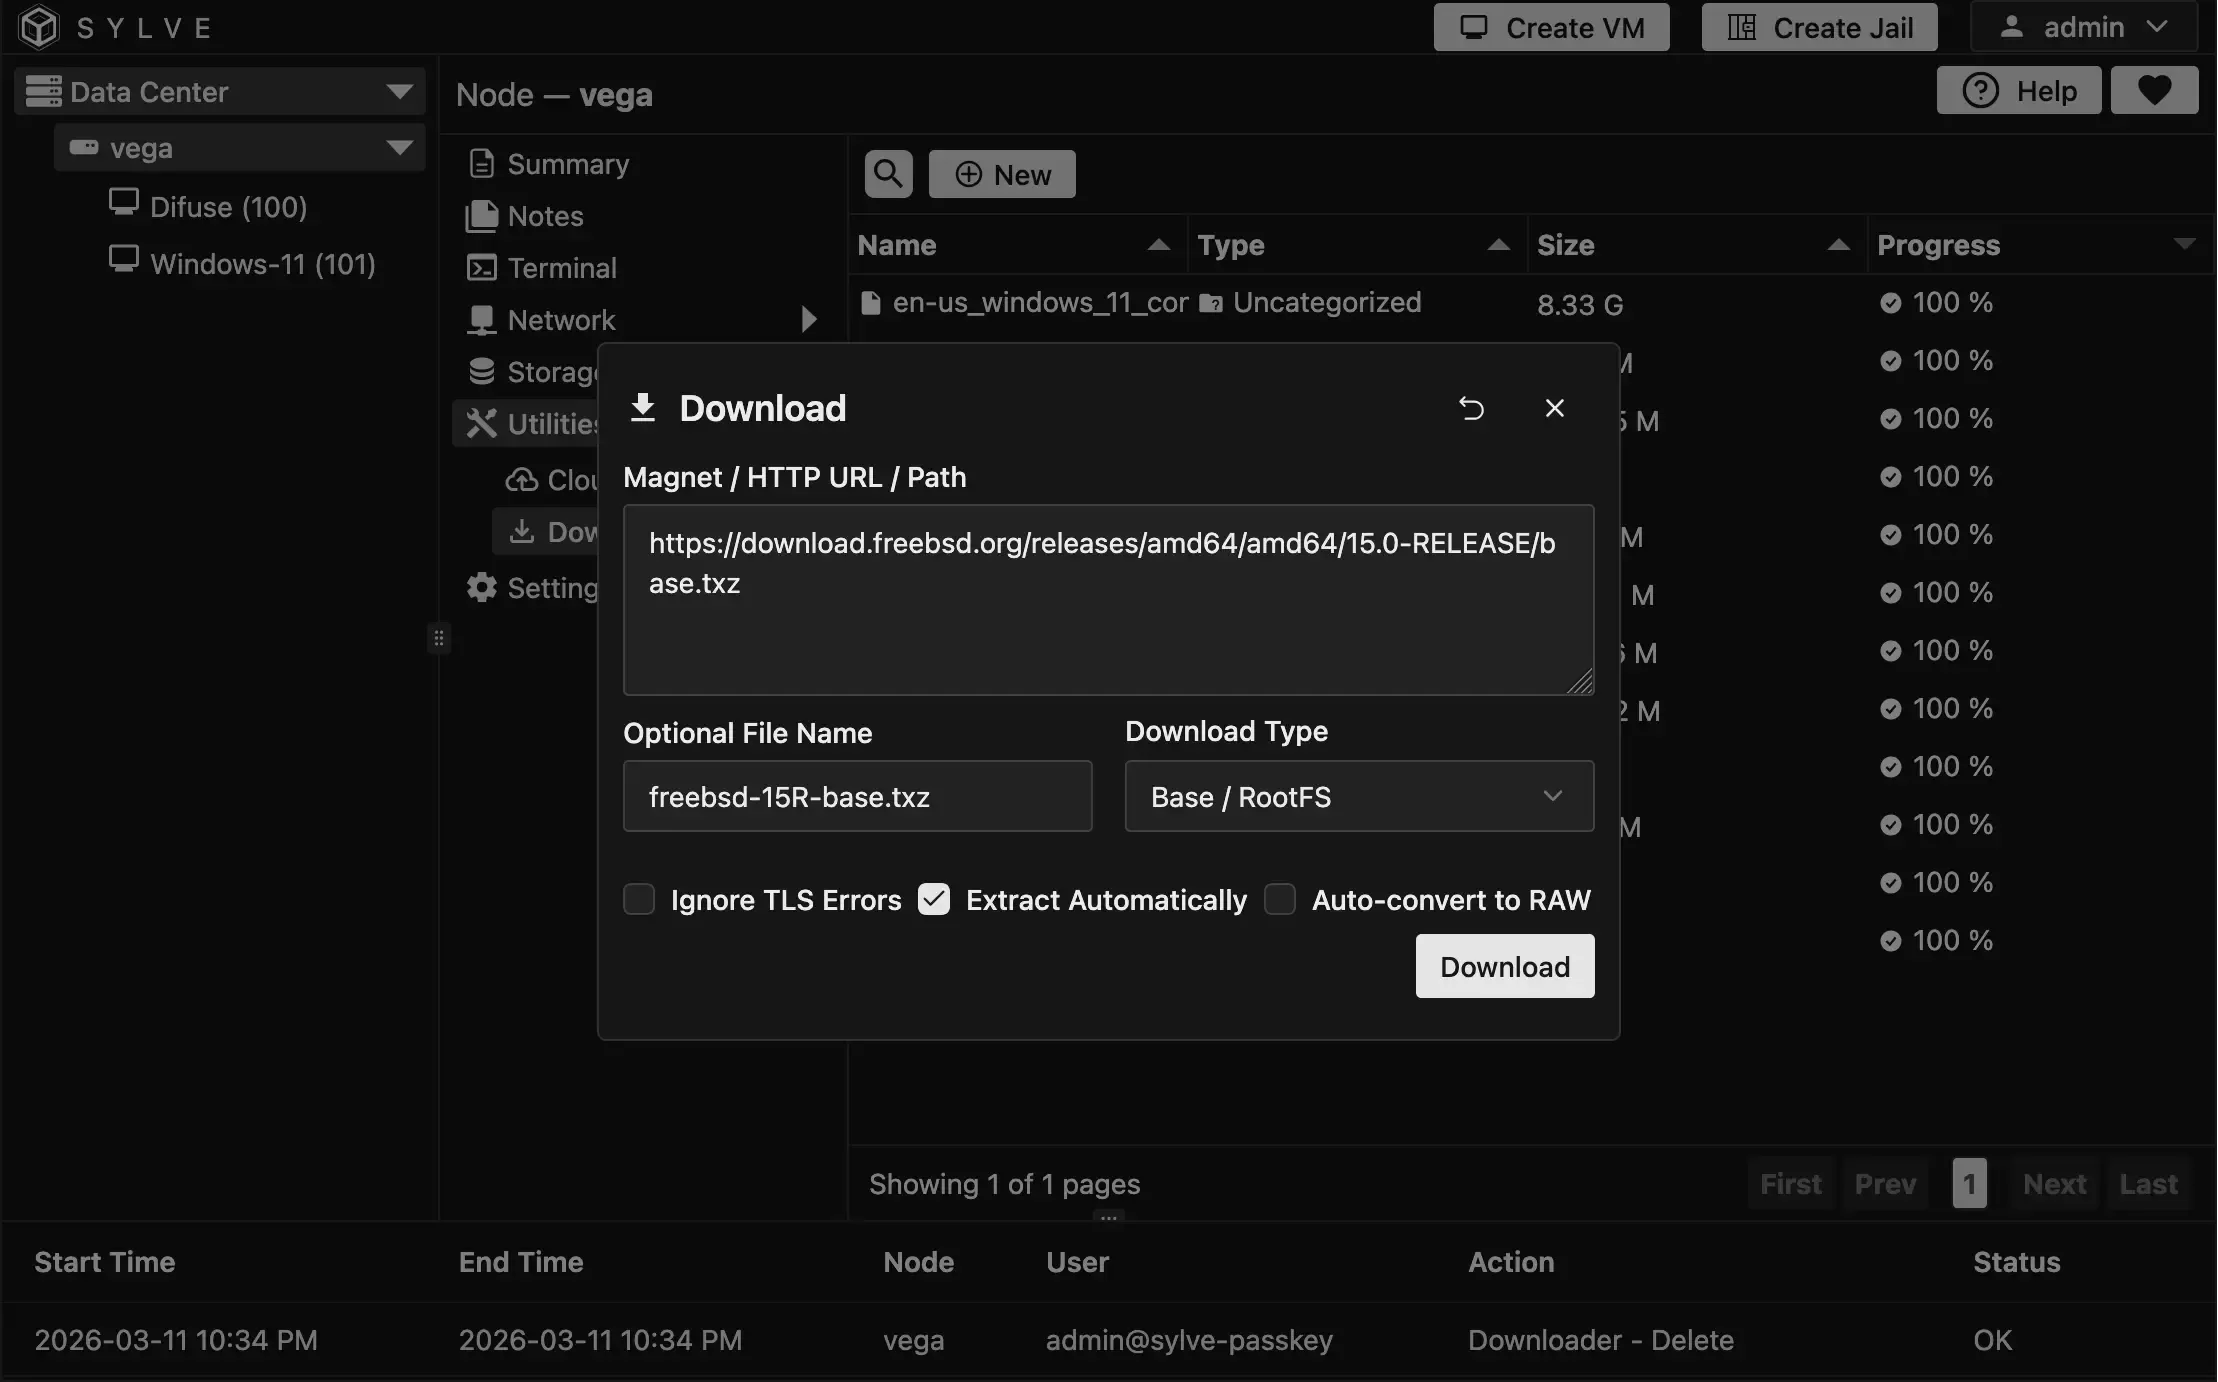Click the New button above the table
The width and height of the screenshot is (2218, 1382).
coord(1002,173)
